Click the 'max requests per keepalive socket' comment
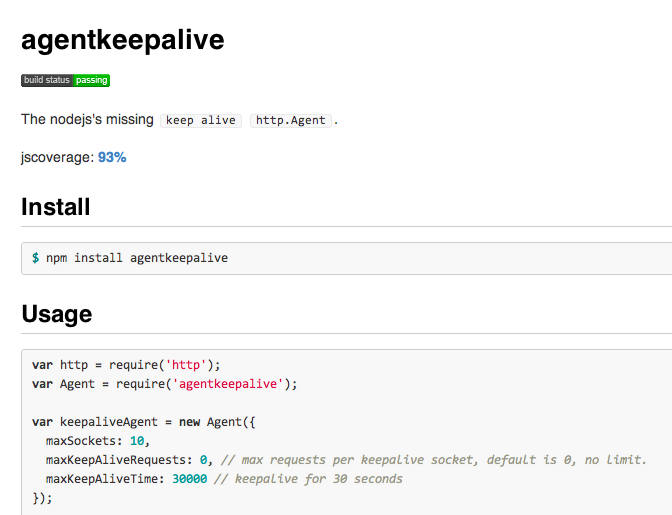 433,460
